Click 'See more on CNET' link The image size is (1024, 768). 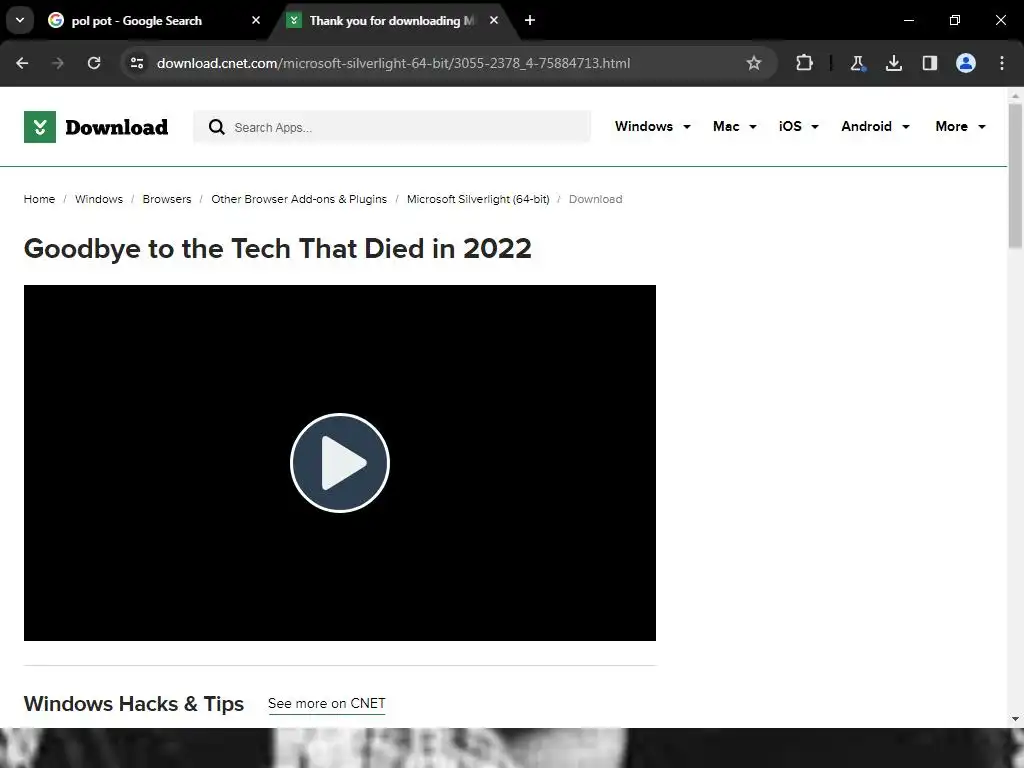coord(327,703)
